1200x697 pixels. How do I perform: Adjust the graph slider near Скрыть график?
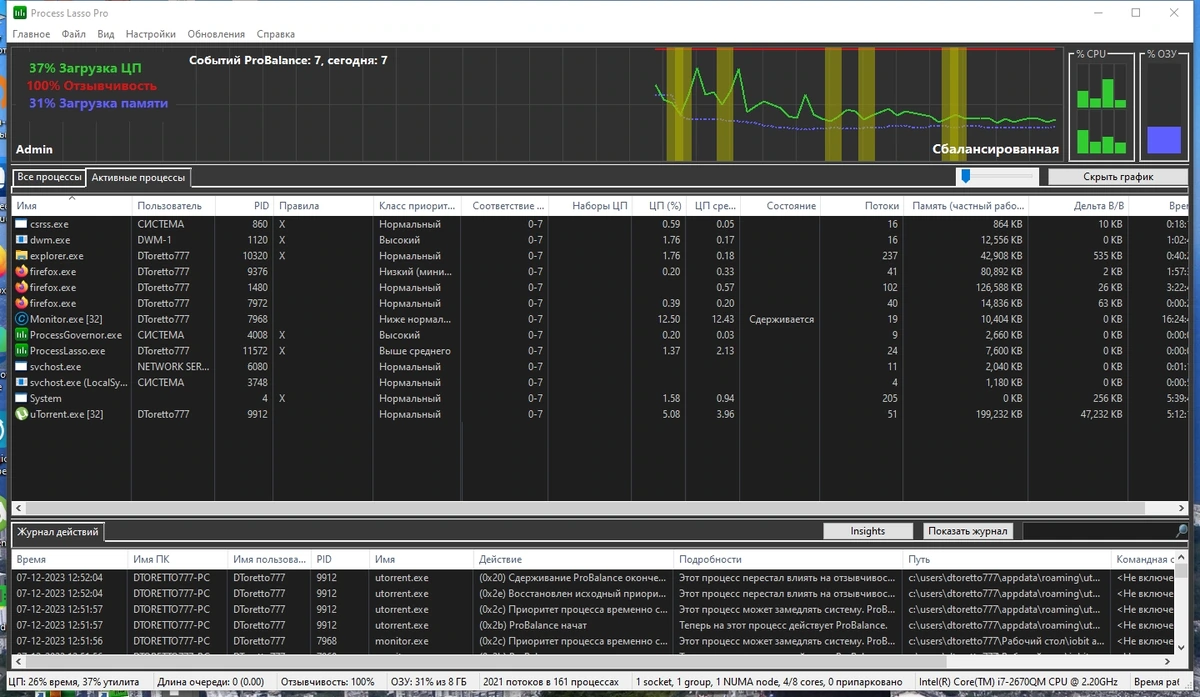click(965, 176)
